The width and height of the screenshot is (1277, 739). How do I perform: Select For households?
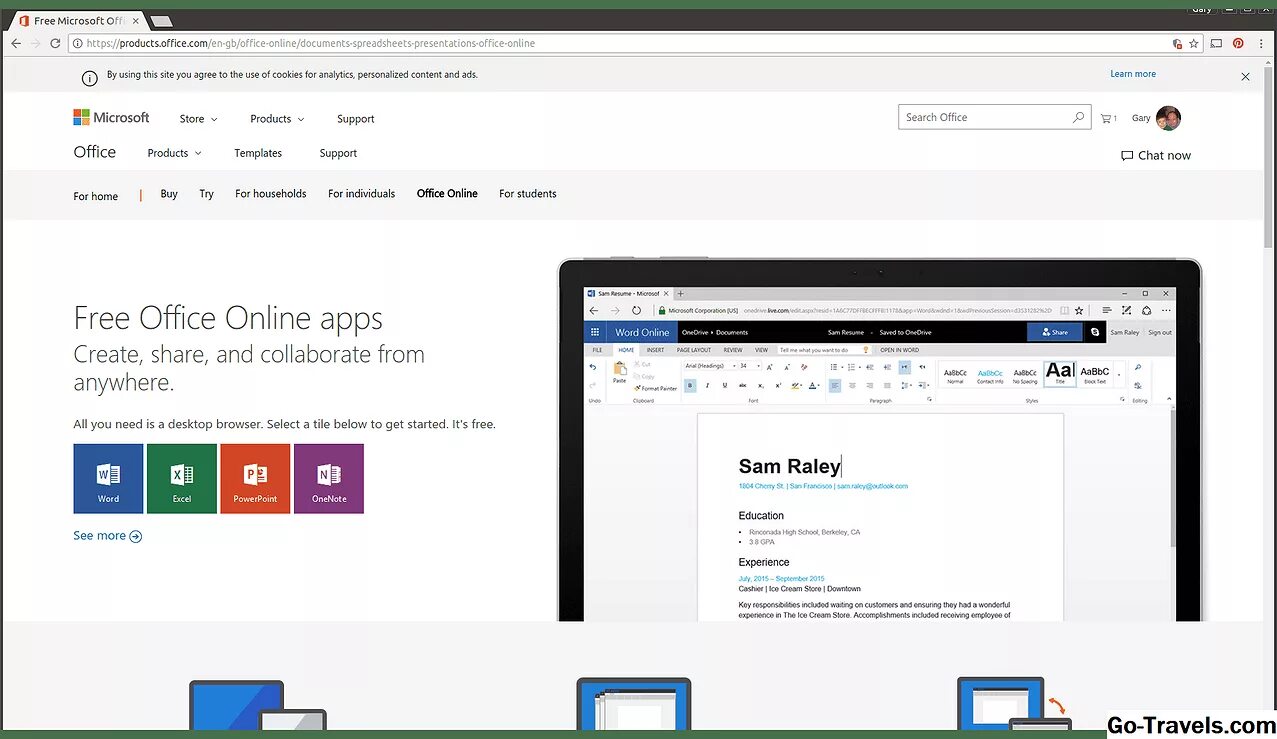click(271, 194)
